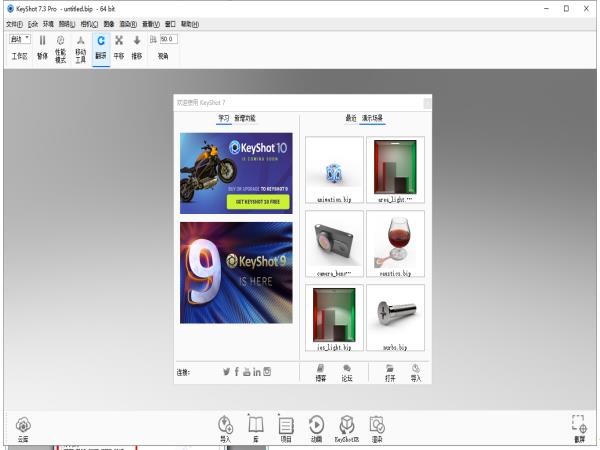The width and height of the screenshot is (600, 450).
Task: Open KeyShot's Facebook page
Action: click(x=236, y=372)
